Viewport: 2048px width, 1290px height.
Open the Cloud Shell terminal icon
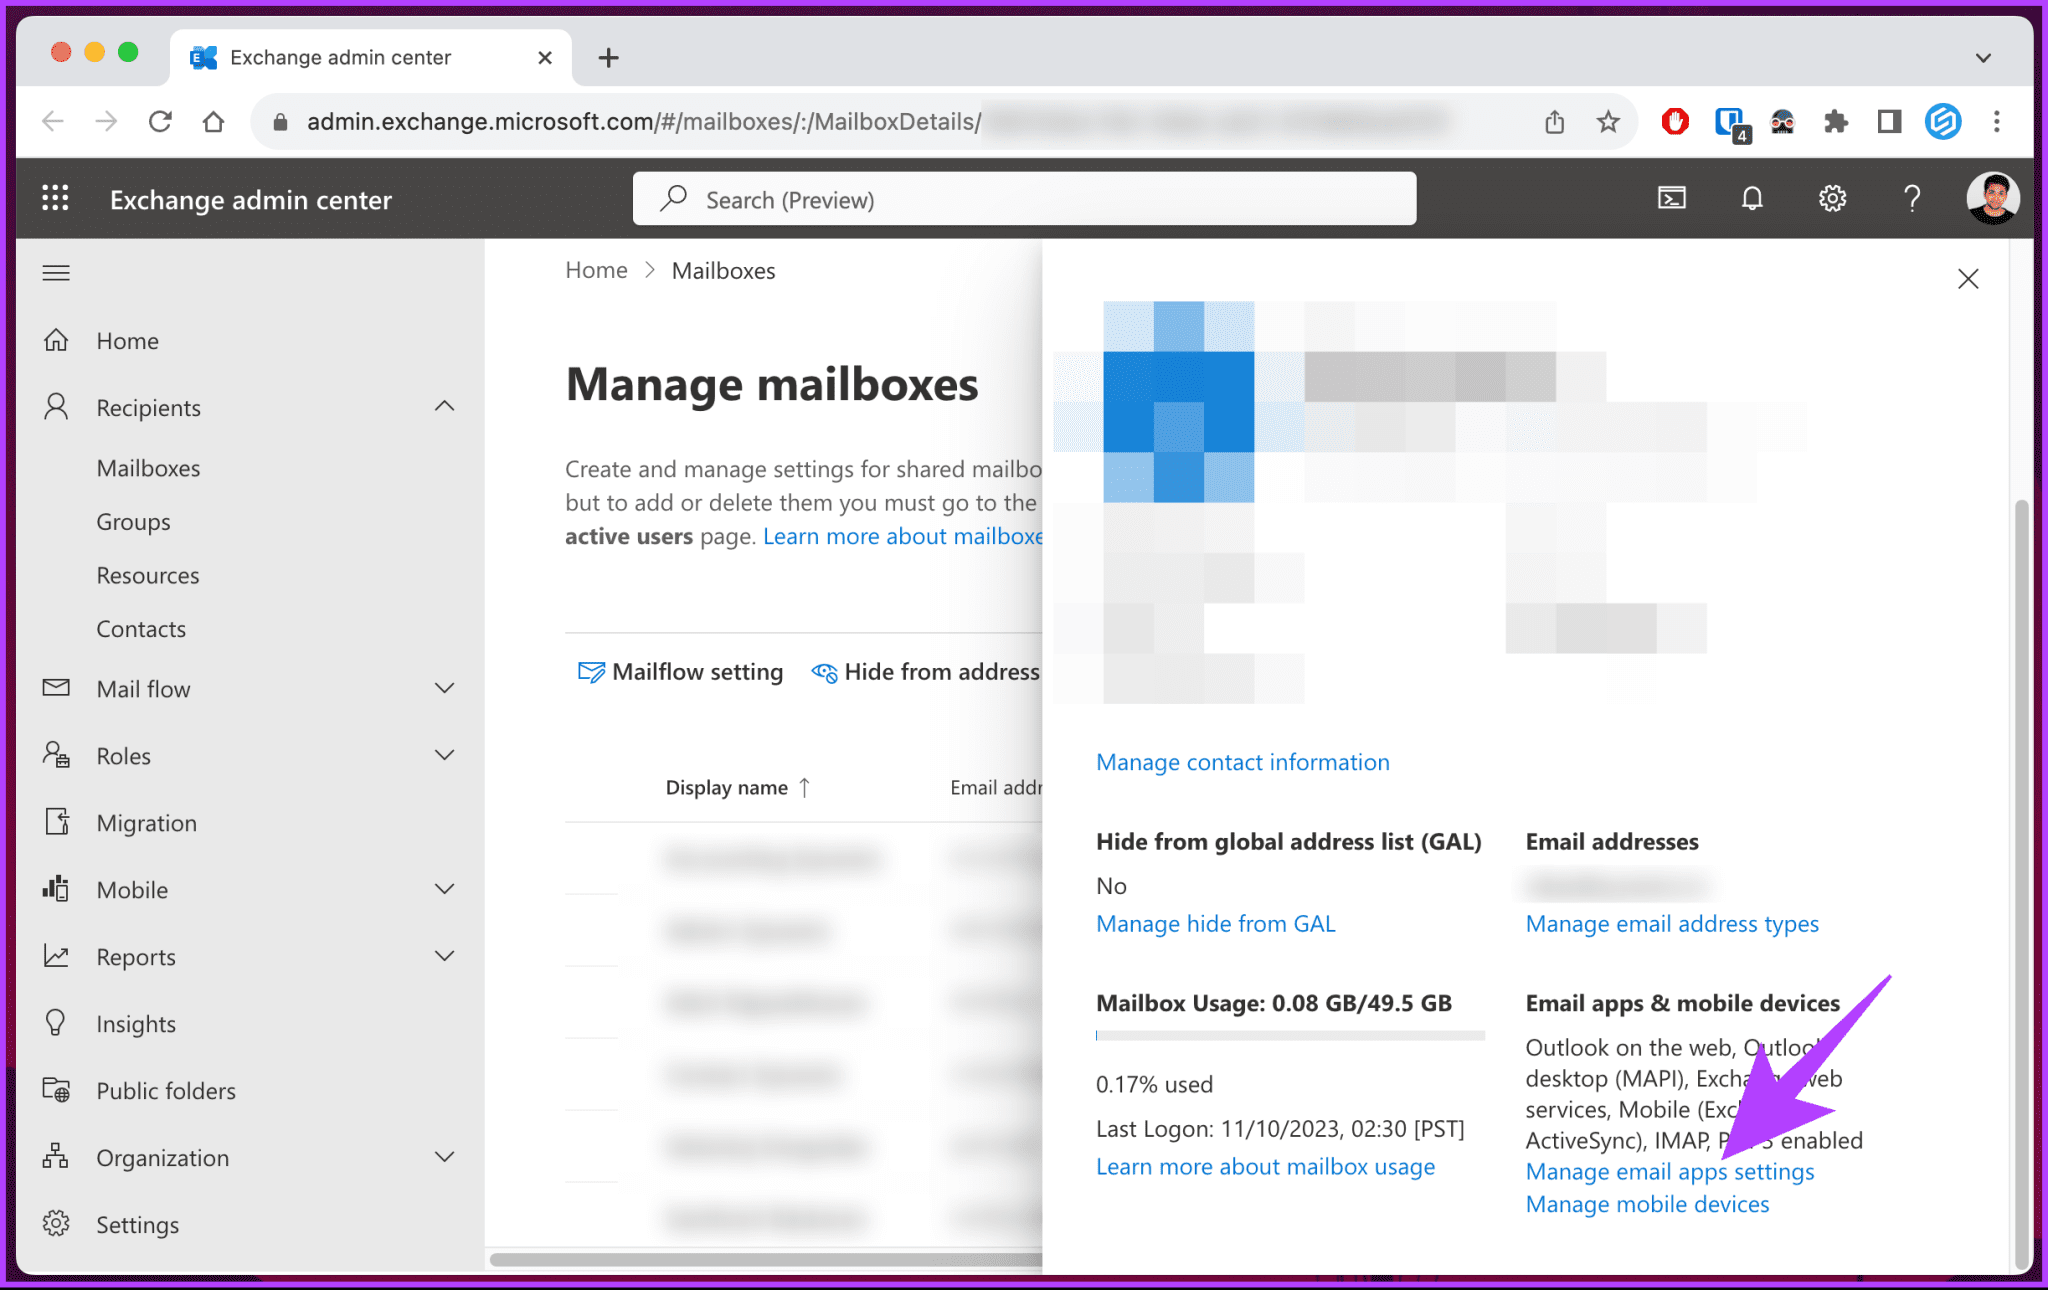(x=1671, y=198)
